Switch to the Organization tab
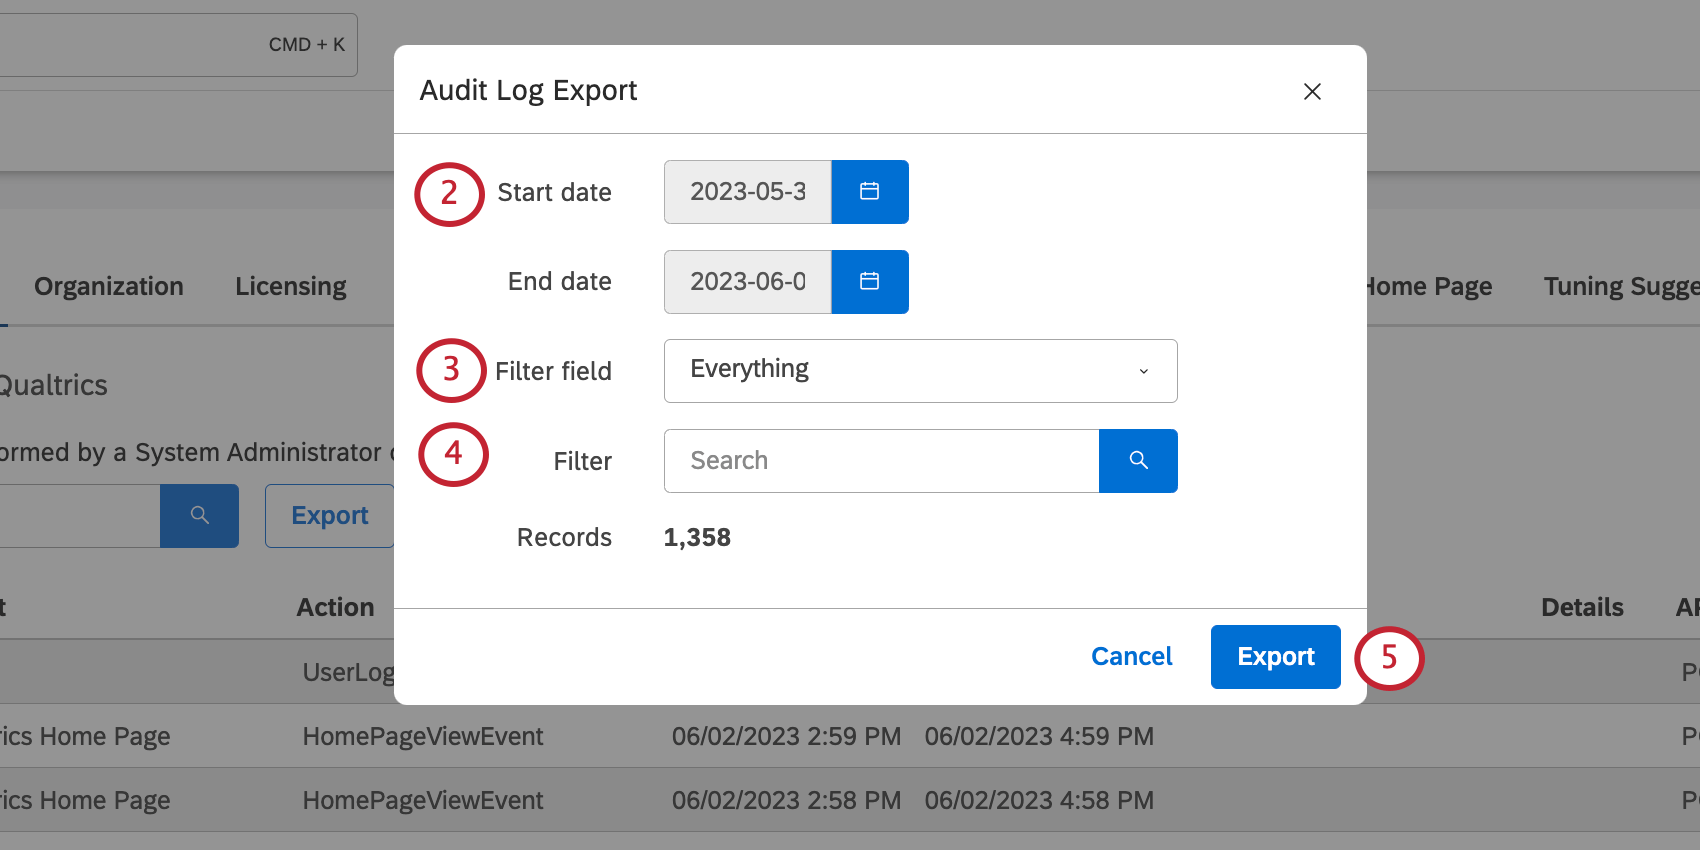 point(109,287)
